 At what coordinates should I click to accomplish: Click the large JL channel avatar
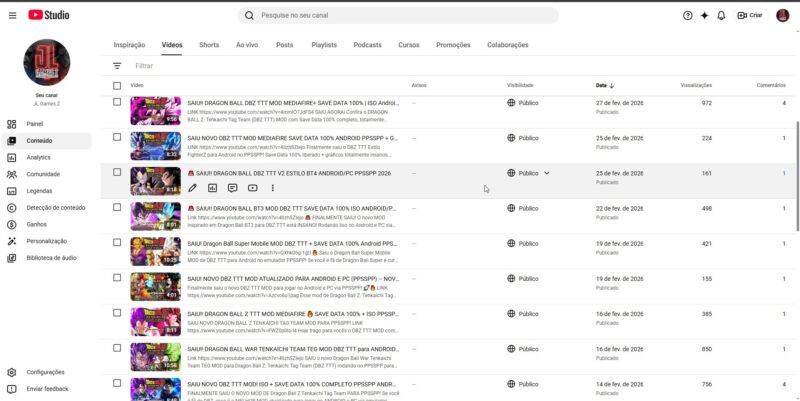(x=46, y=62)
